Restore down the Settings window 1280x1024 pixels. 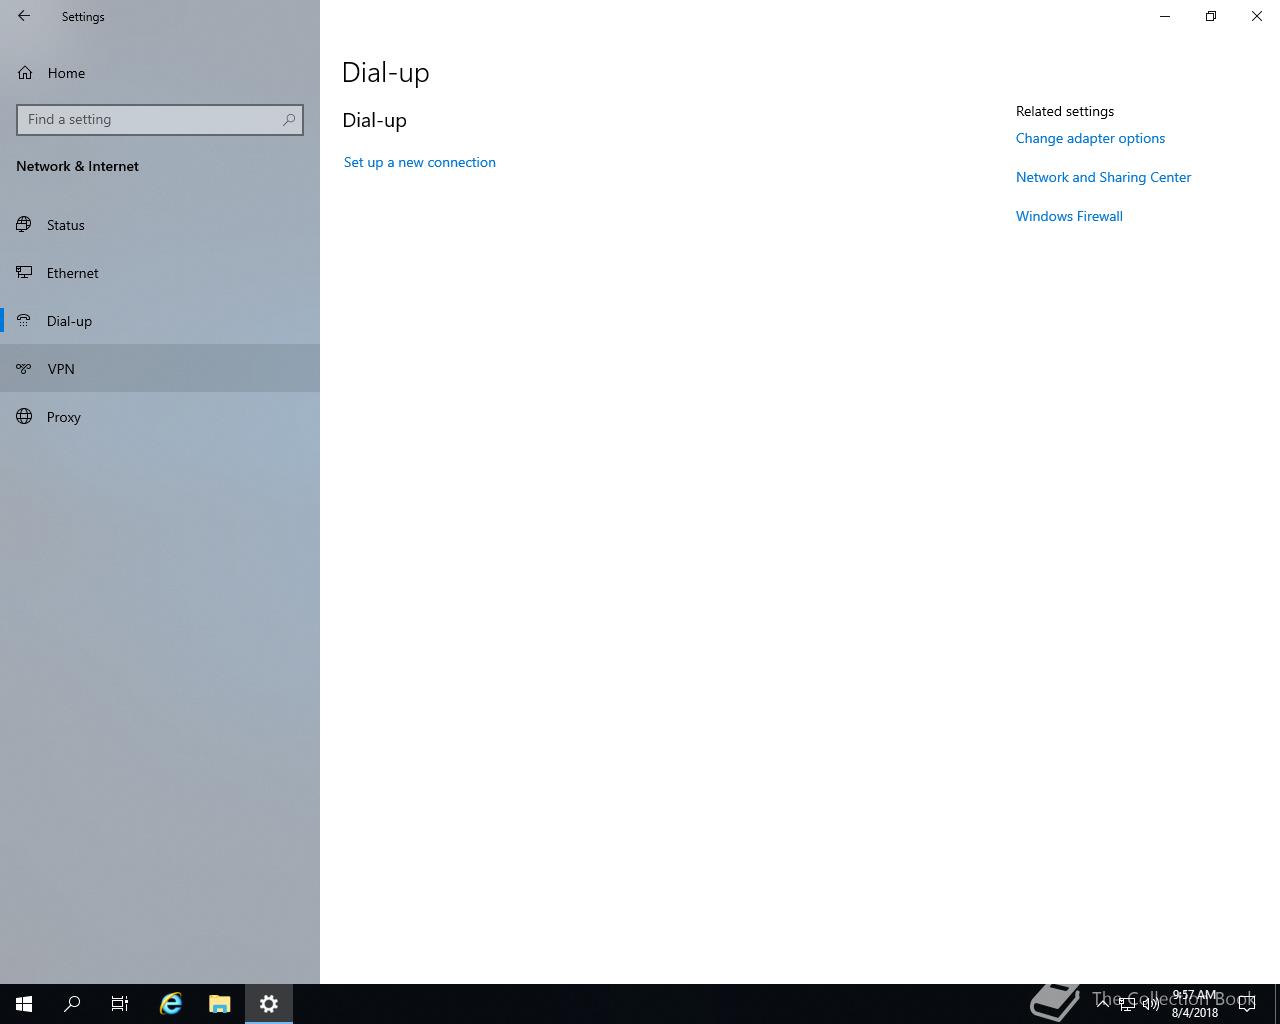click(1211, 16)
